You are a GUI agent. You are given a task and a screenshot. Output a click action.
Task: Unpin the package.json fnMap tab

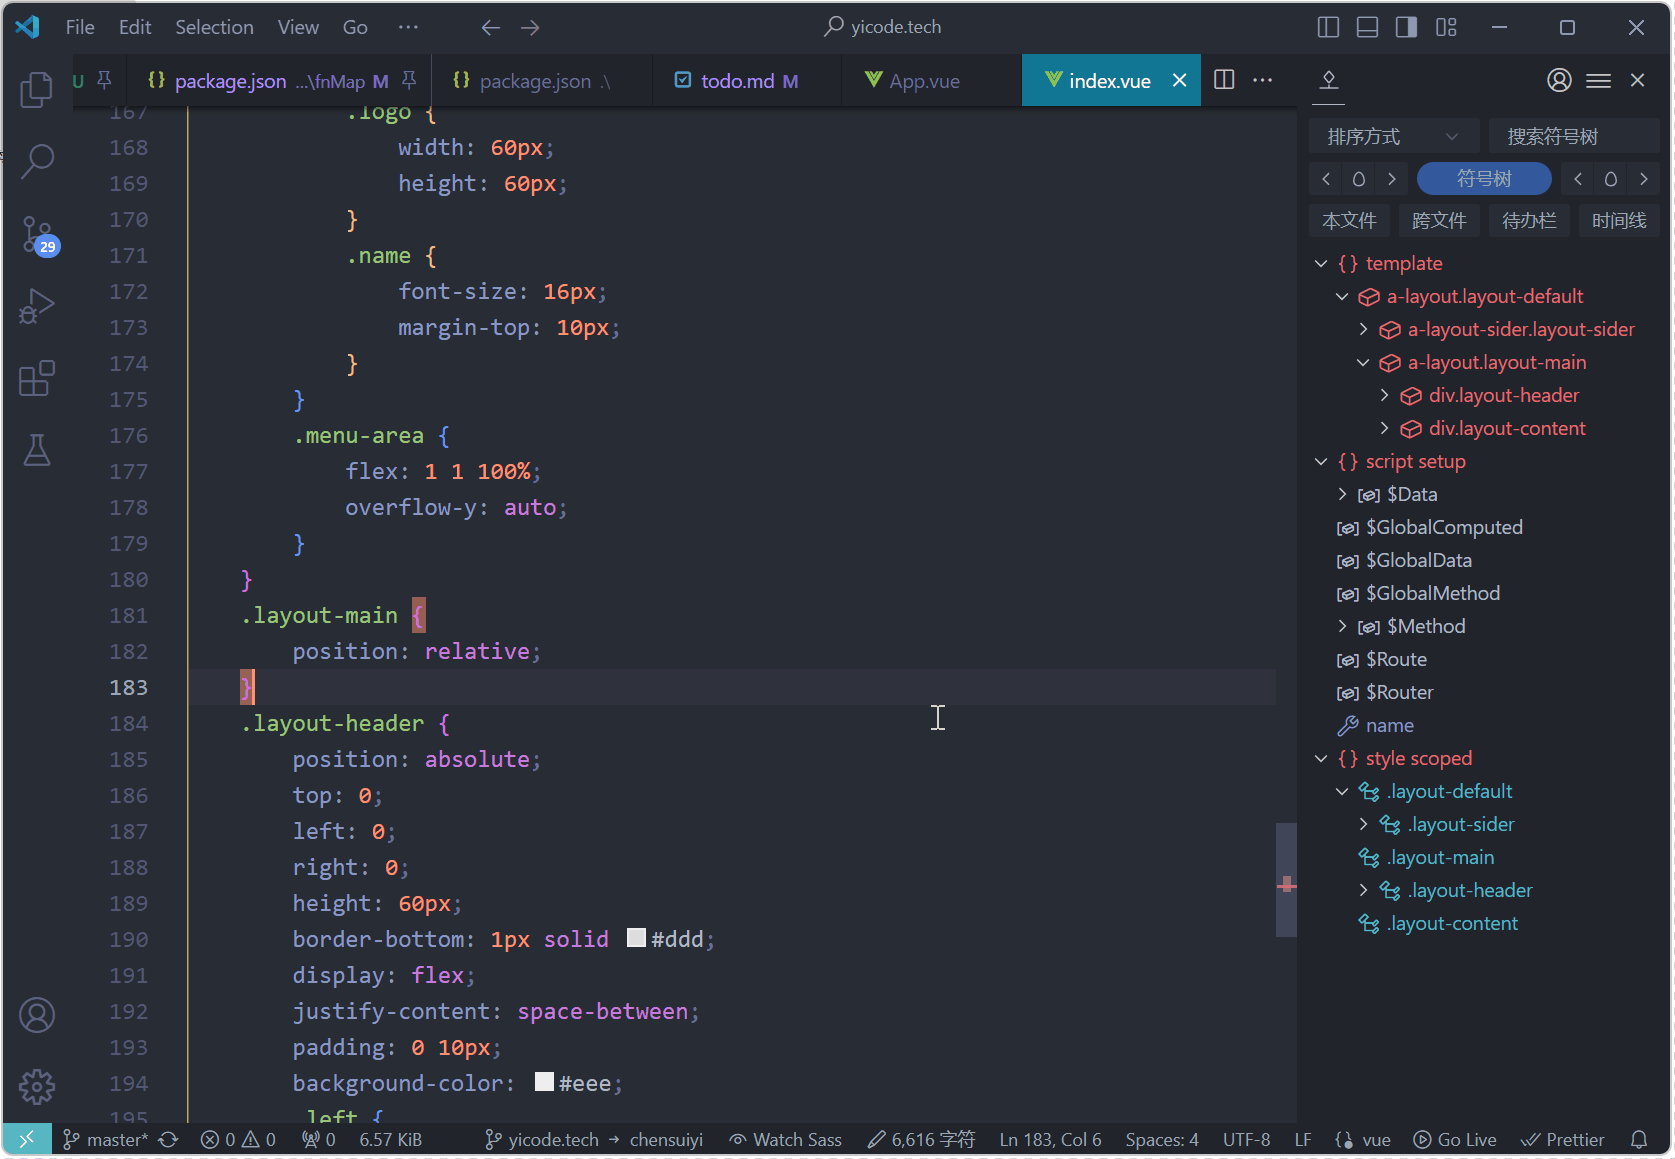409,80
